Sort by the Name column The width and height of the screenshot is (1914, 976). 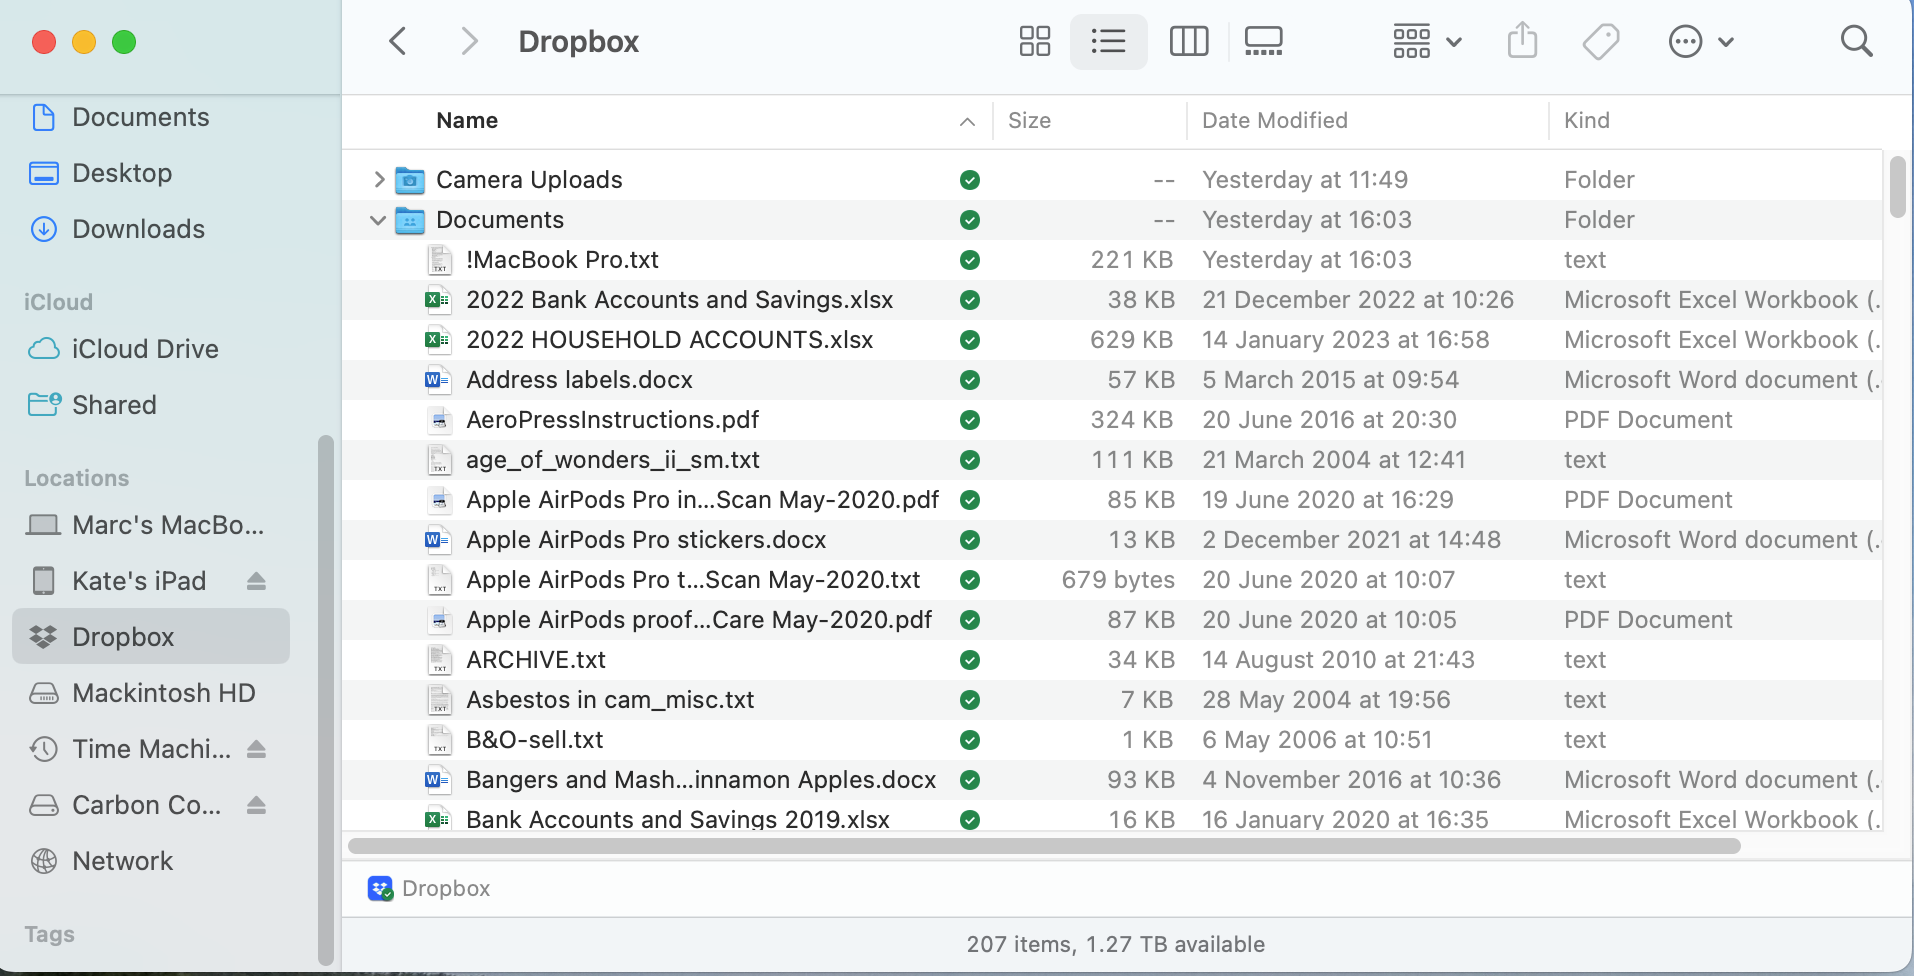point(467,120)
